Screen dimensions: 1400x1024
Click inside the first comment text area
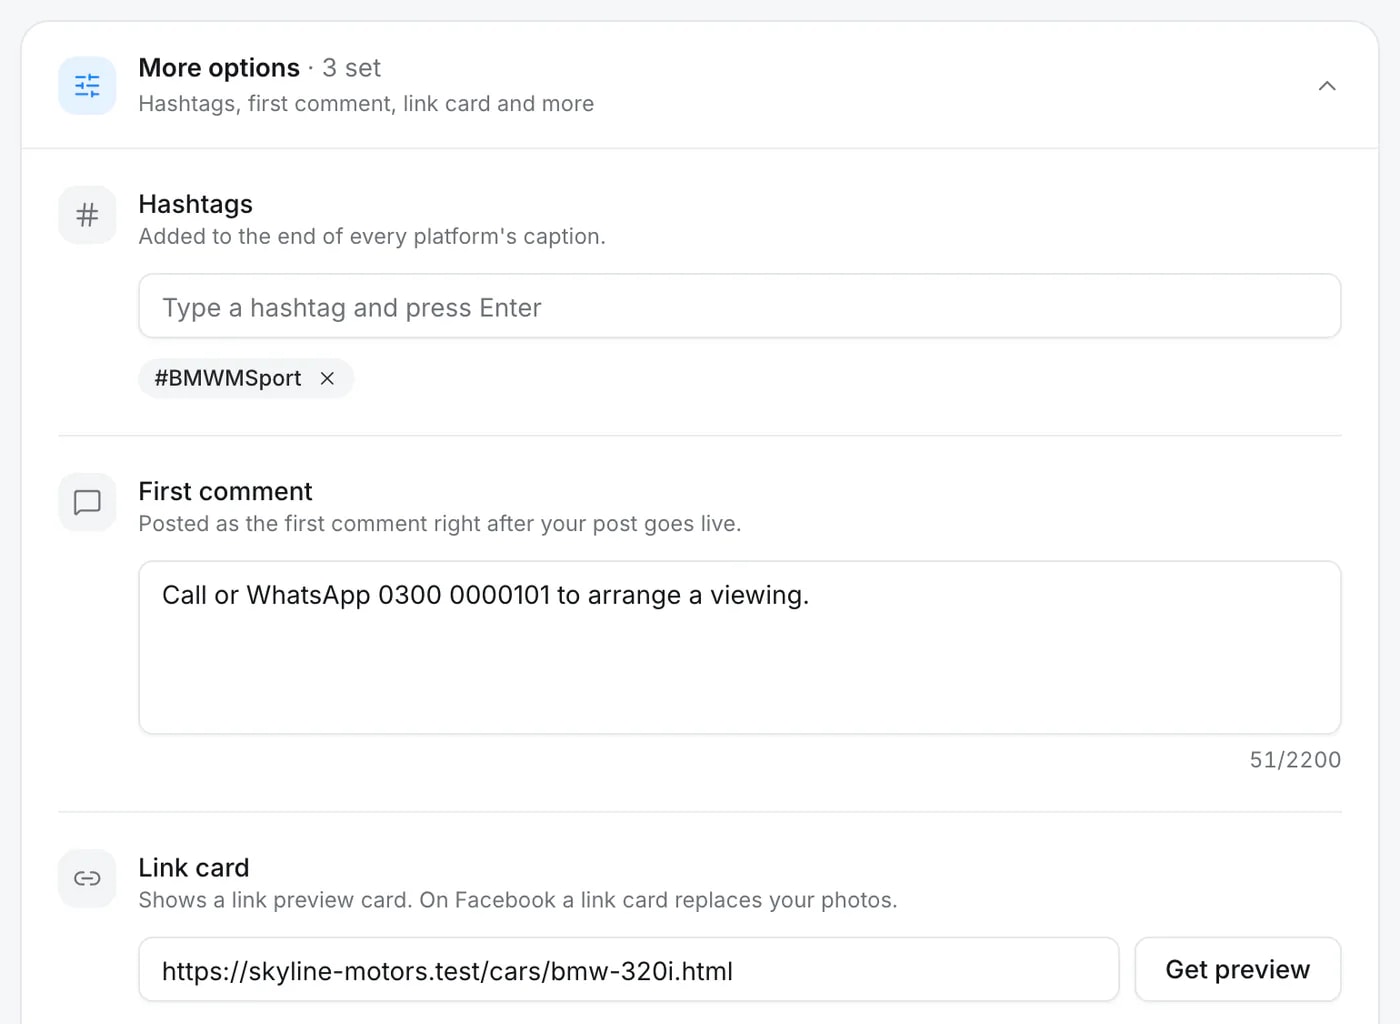coord(739,647)
